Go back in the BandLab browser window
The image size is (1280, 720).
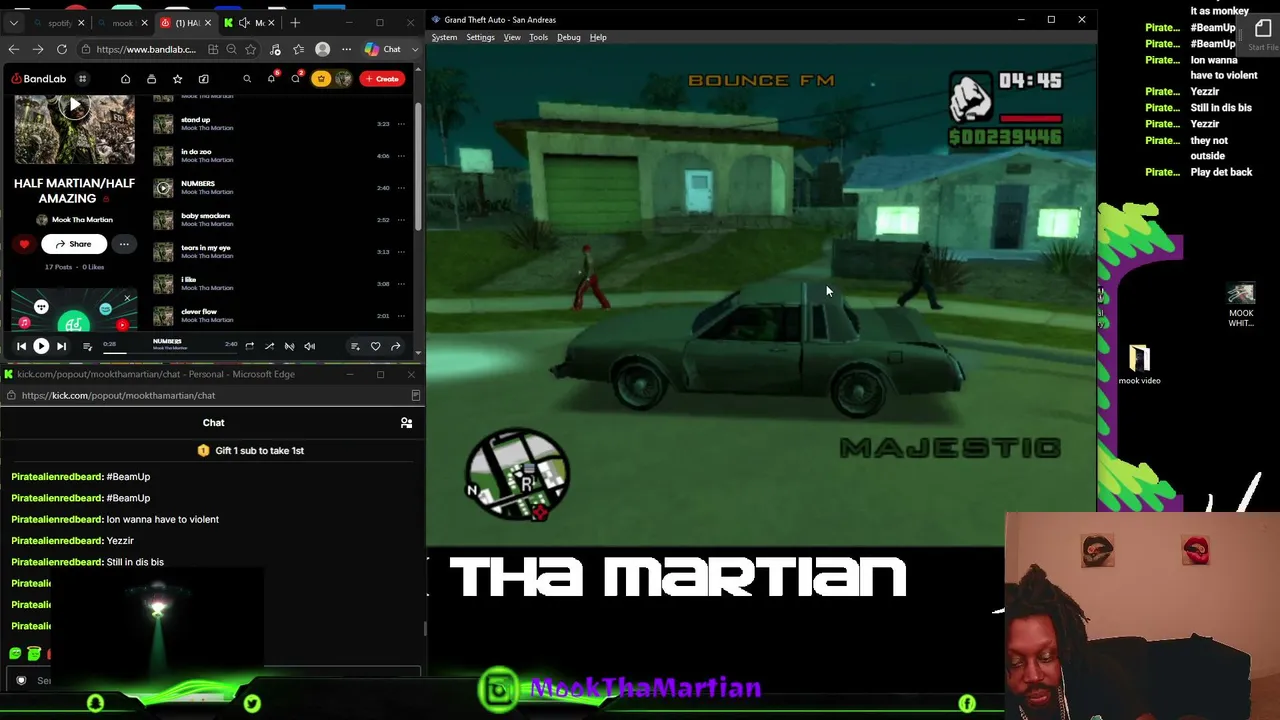tap(14, 49)
